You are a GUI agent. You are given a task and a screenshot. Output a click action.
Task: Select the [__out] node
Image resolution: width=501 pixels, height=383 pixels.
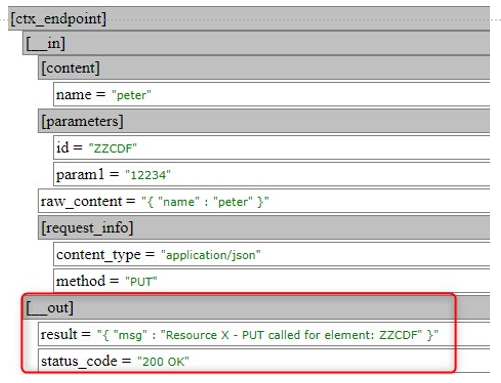coord(256,307)
